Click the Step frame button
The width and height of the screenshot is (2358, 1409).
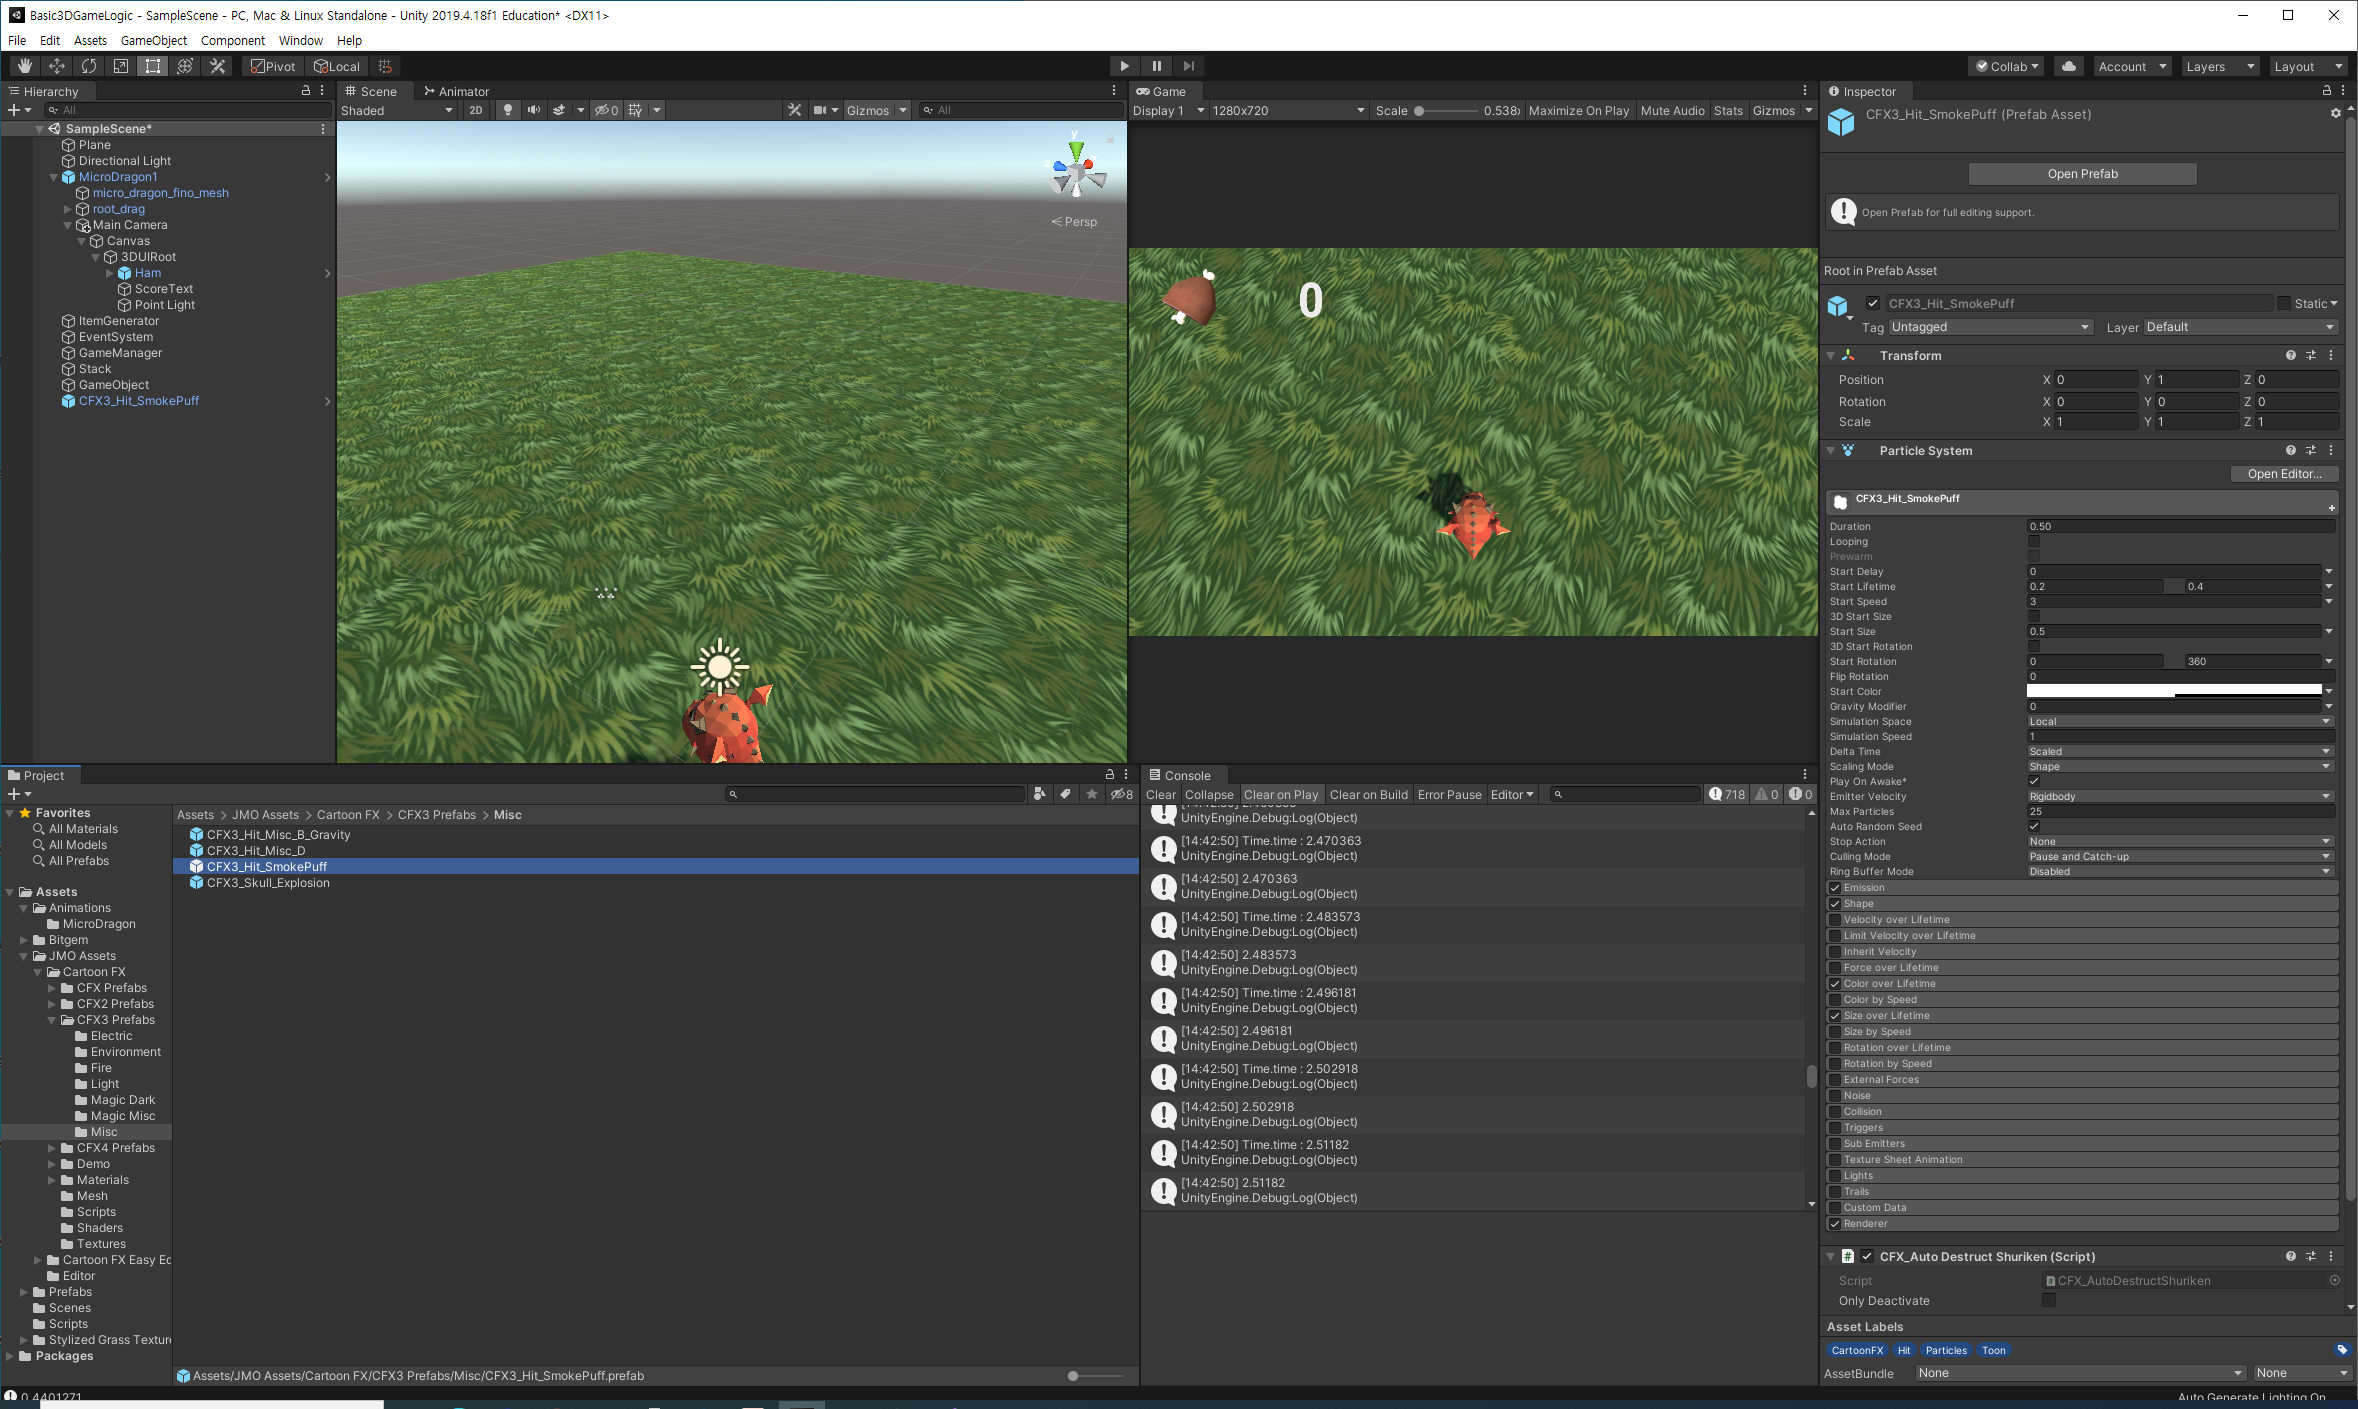pyautogui.click(x=1189, y=66)
